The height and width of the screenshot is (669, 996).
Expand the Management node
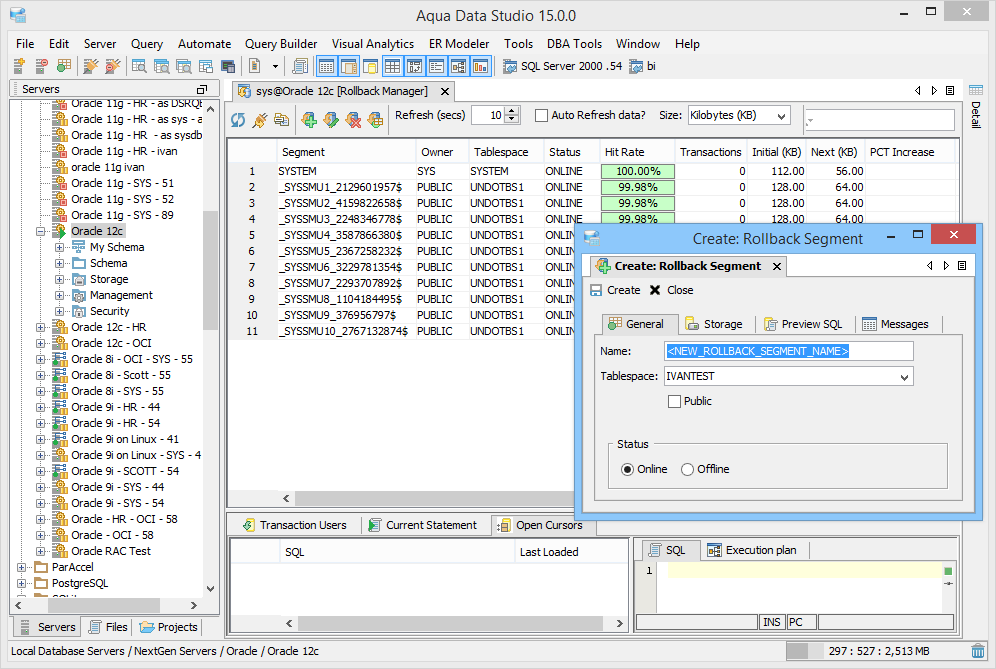[59, 295]
